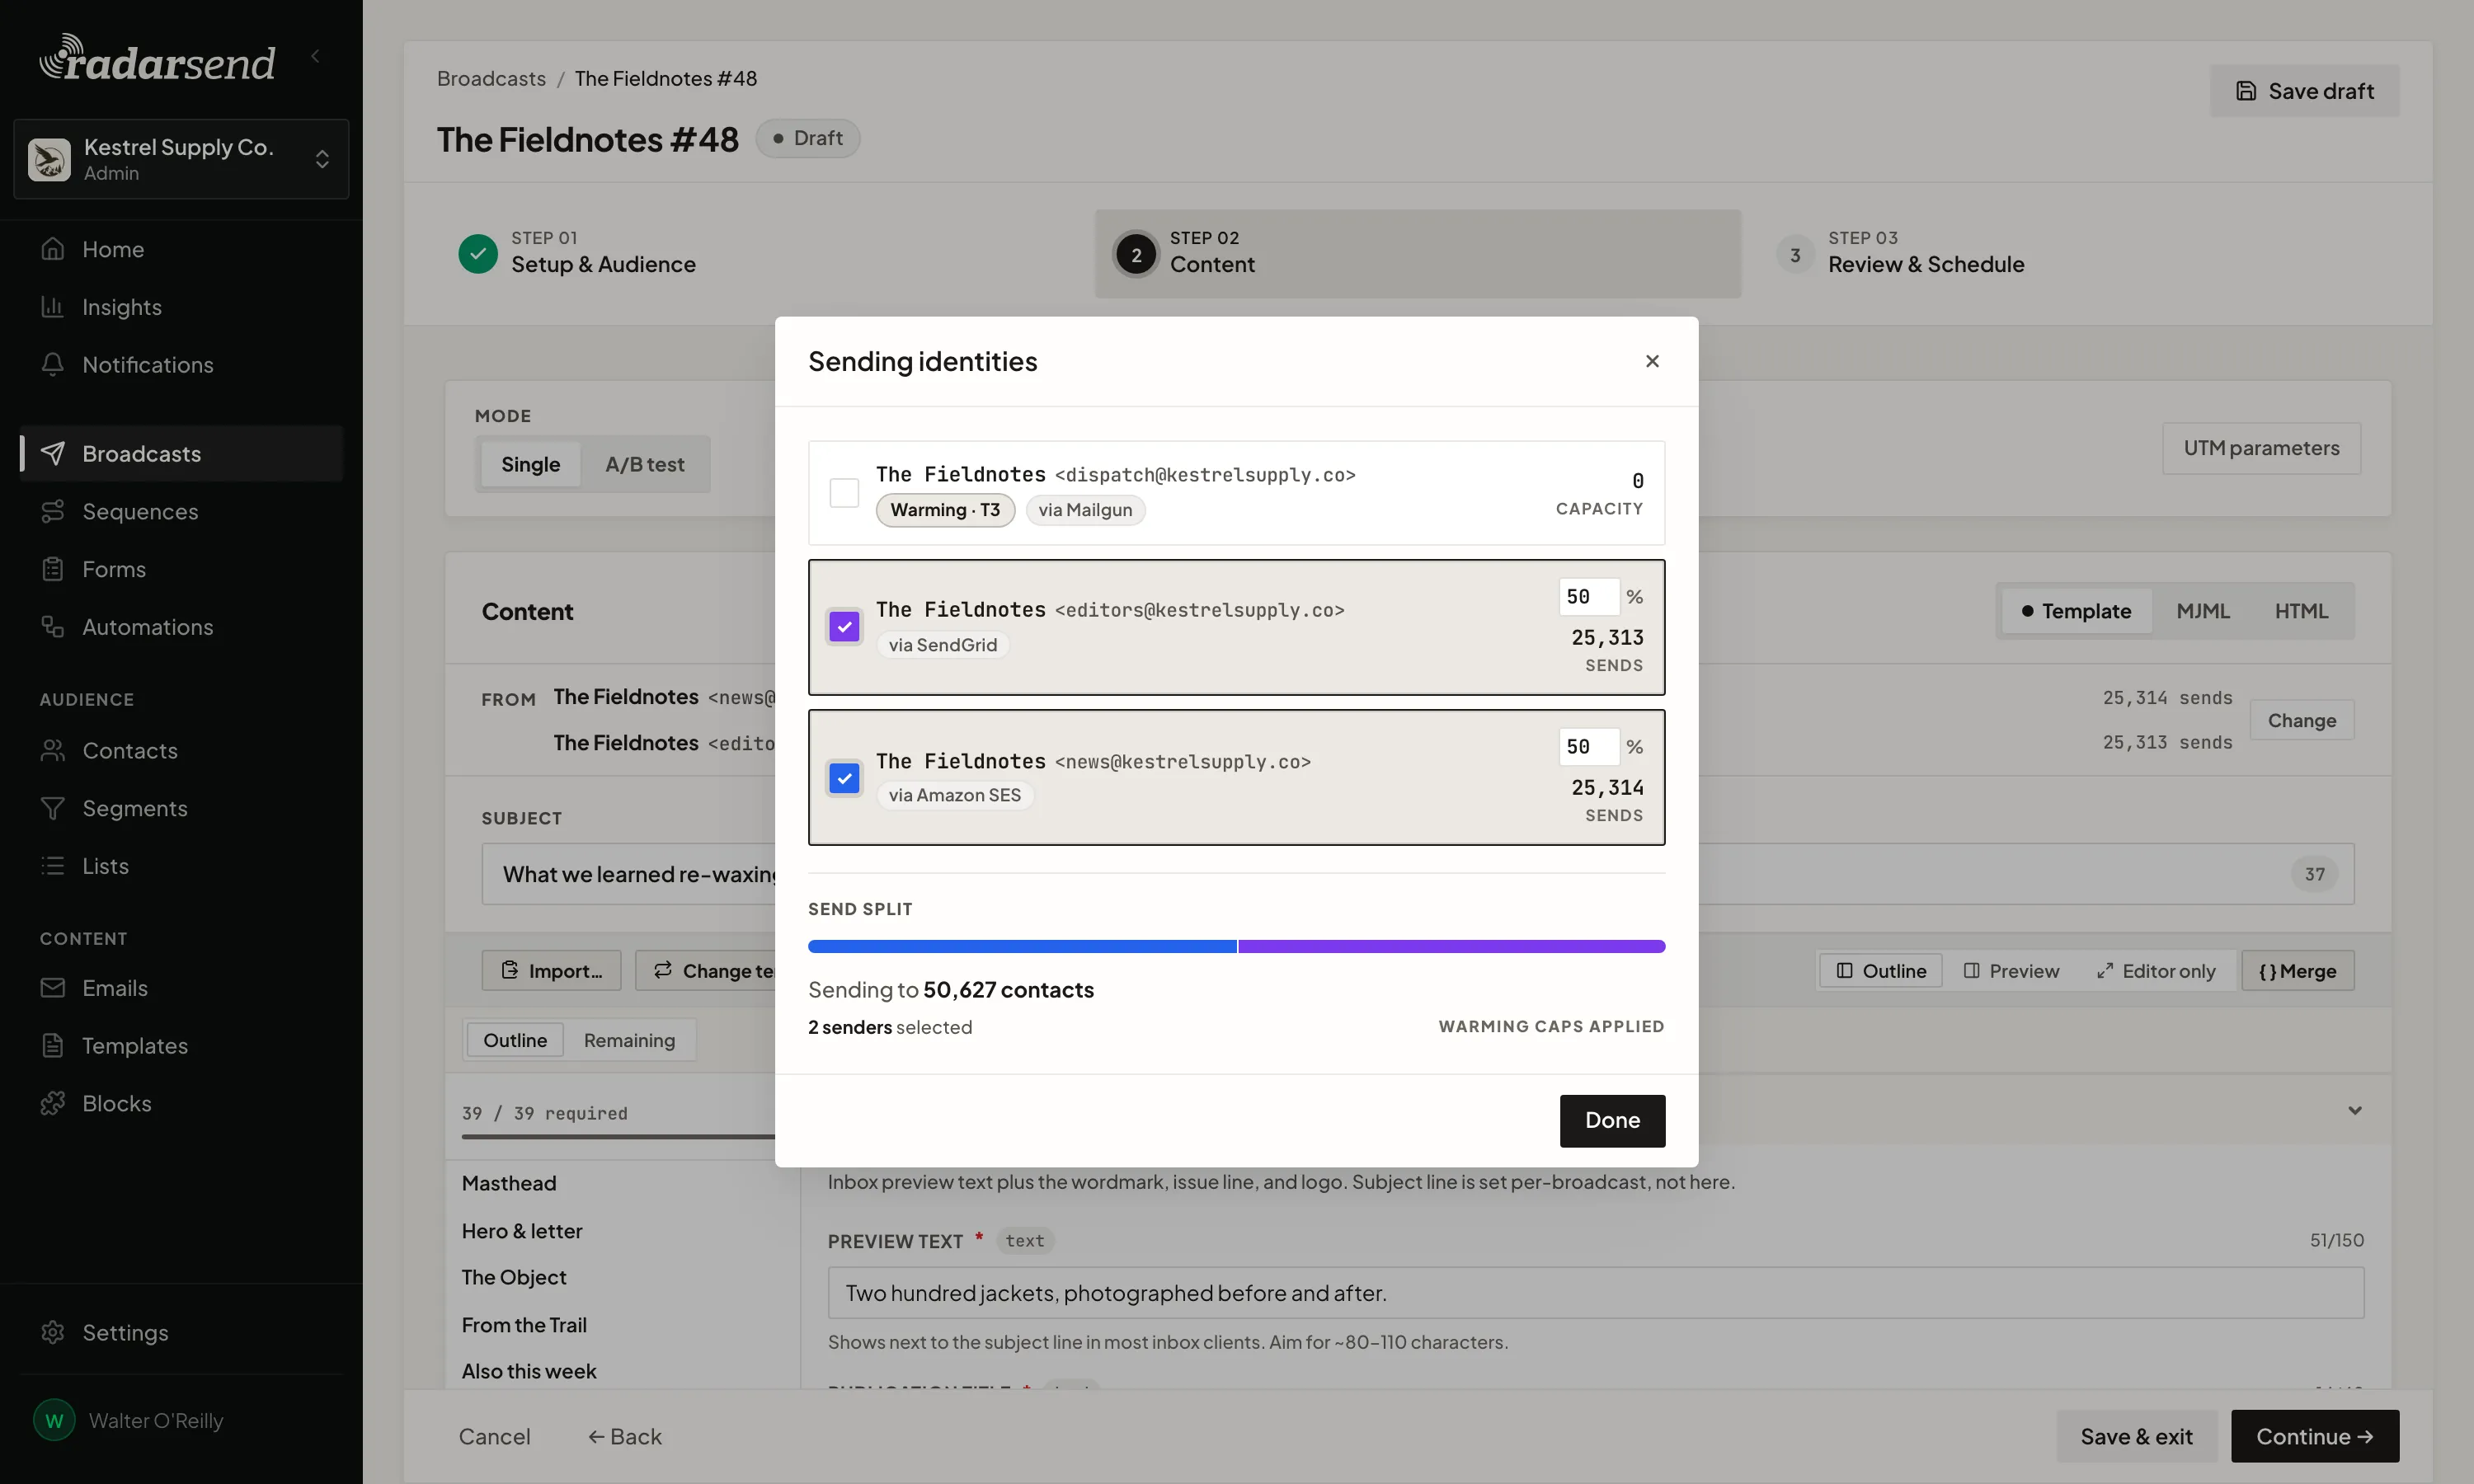Open the Emails envelope icon

[53, 988]
